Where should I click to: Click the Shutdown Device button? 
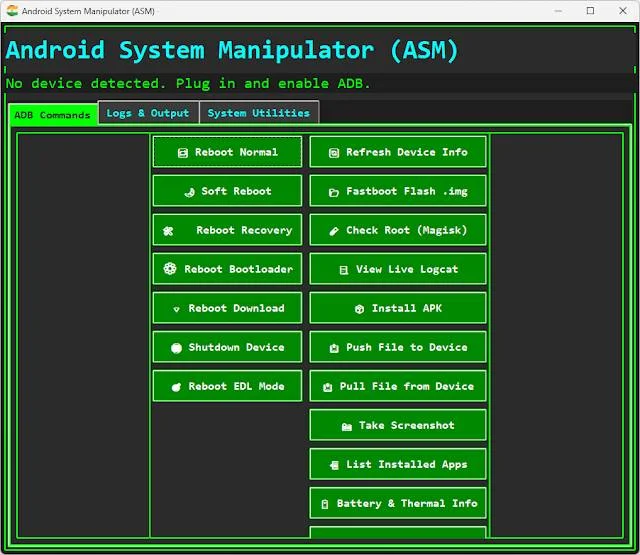[227, 347]
